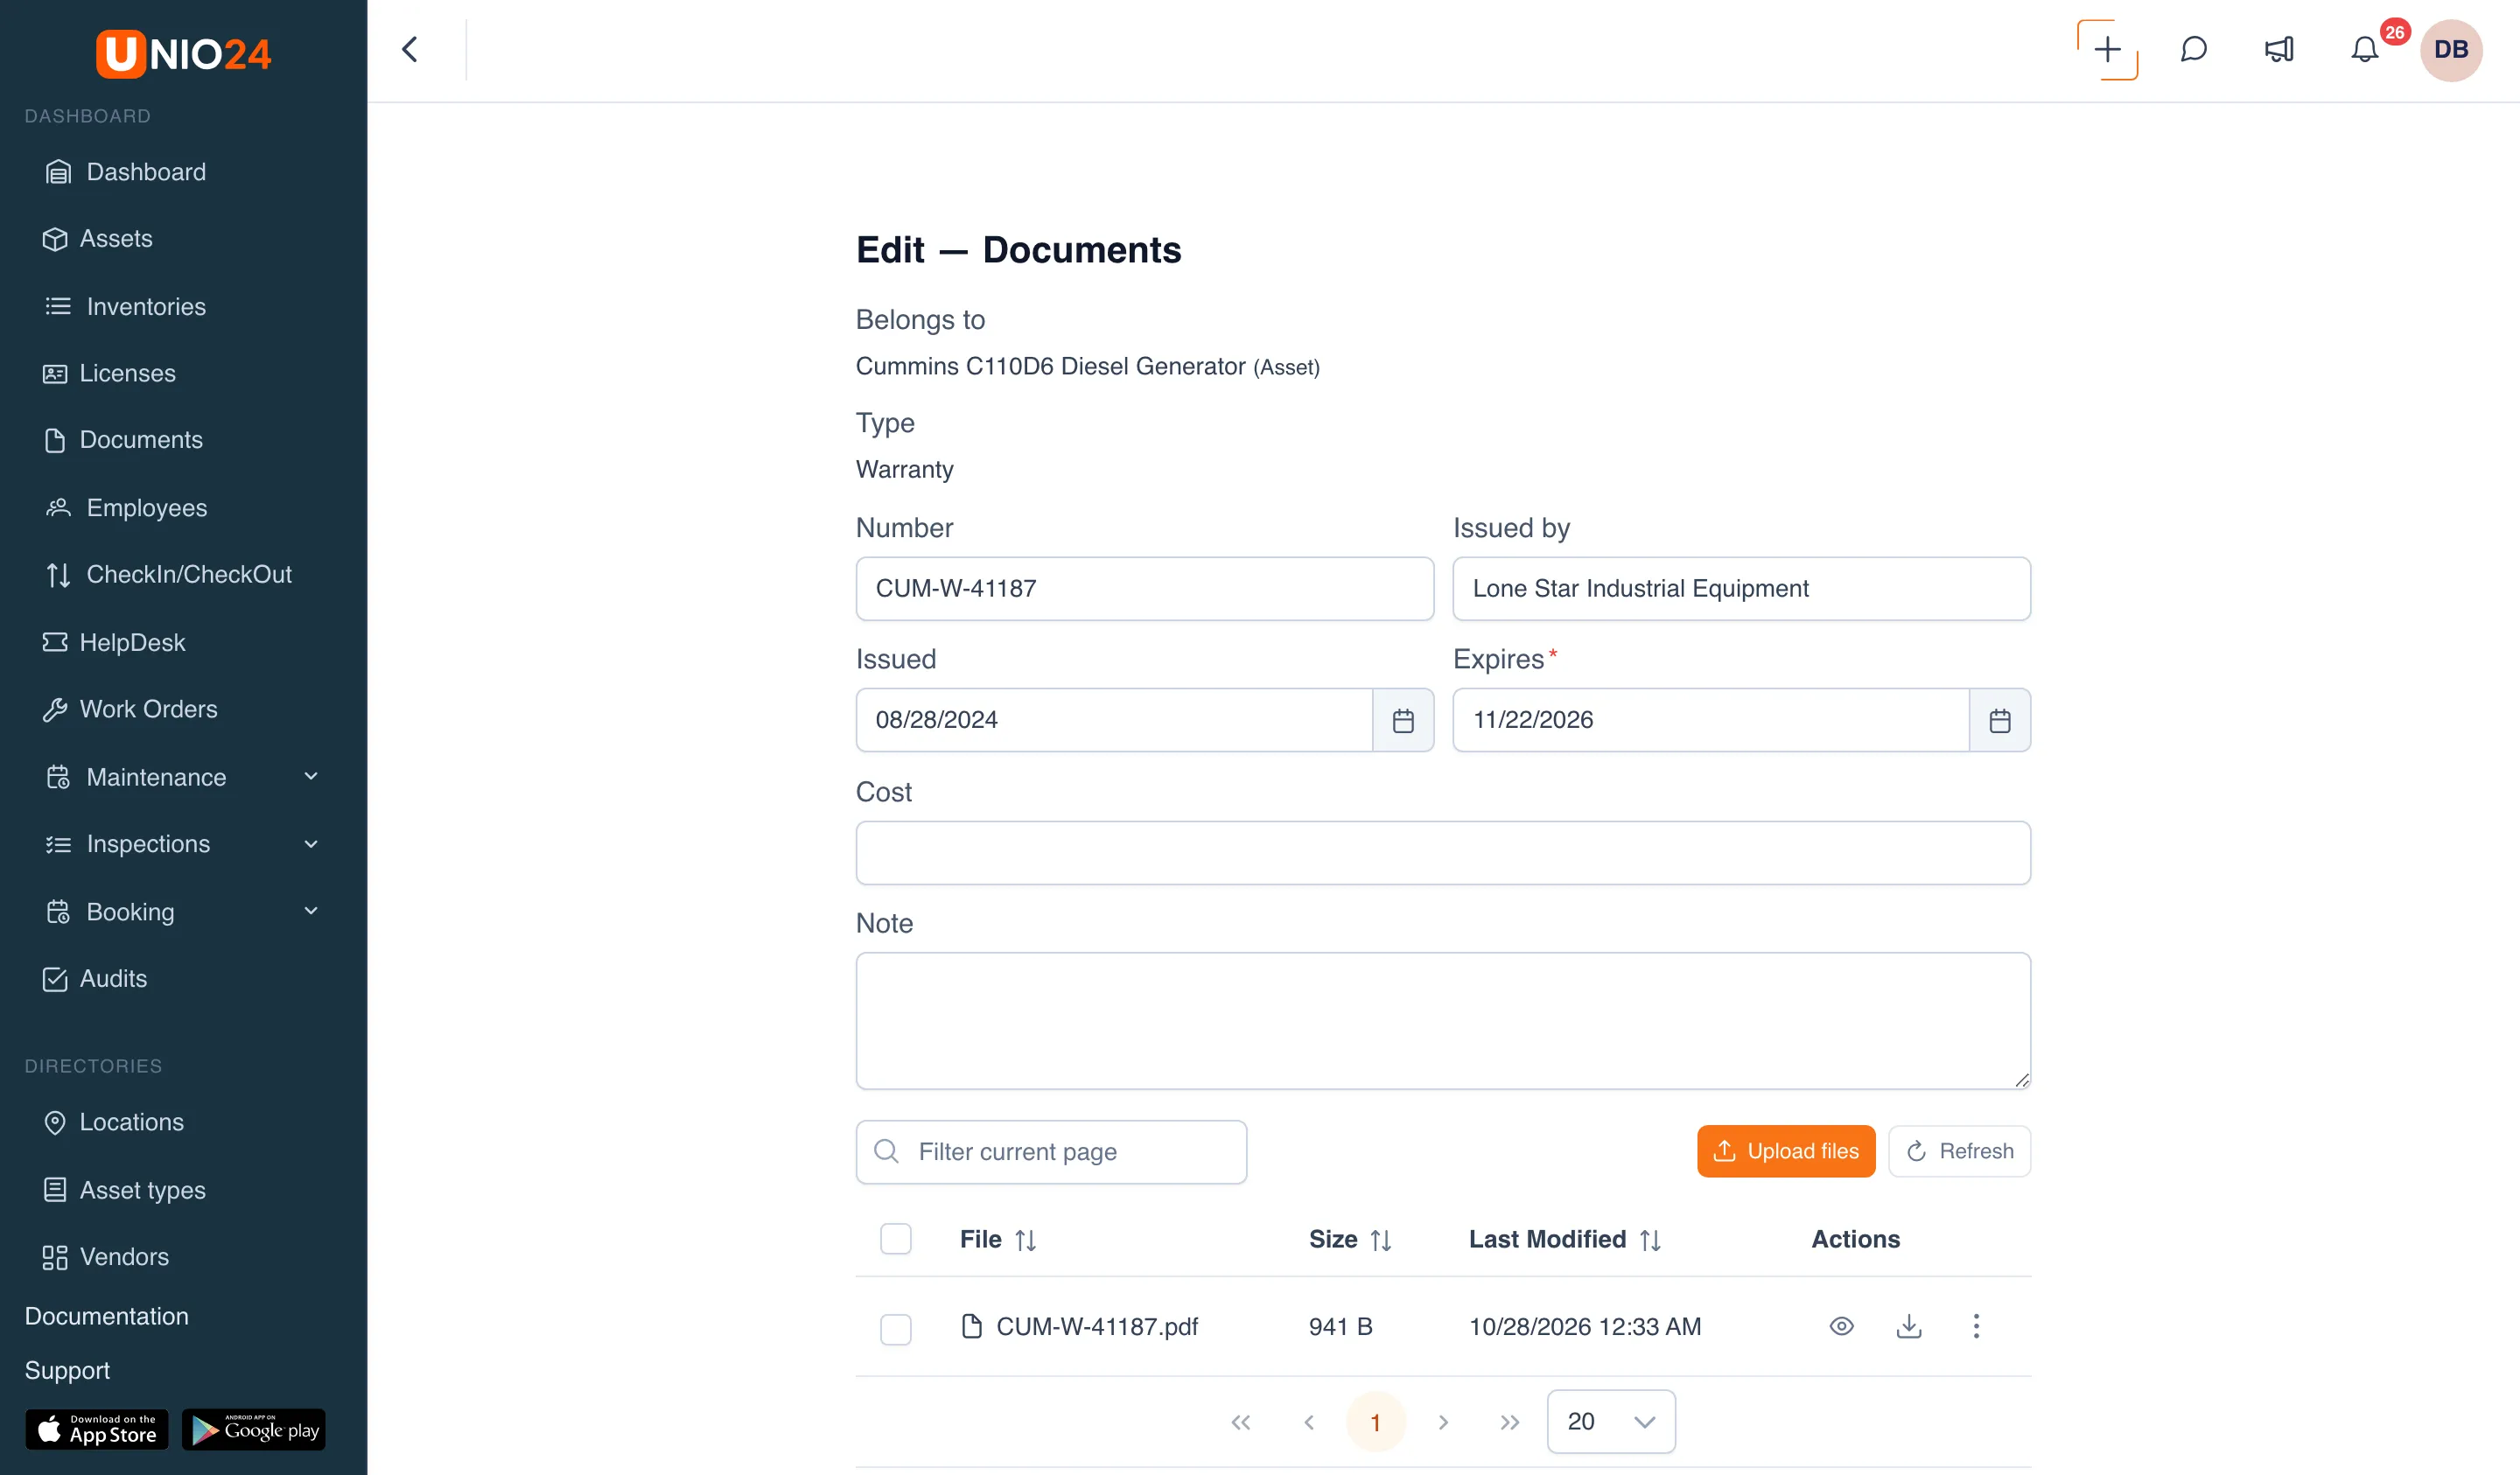Open the Issued date calendar picker

click(1403, 720)
